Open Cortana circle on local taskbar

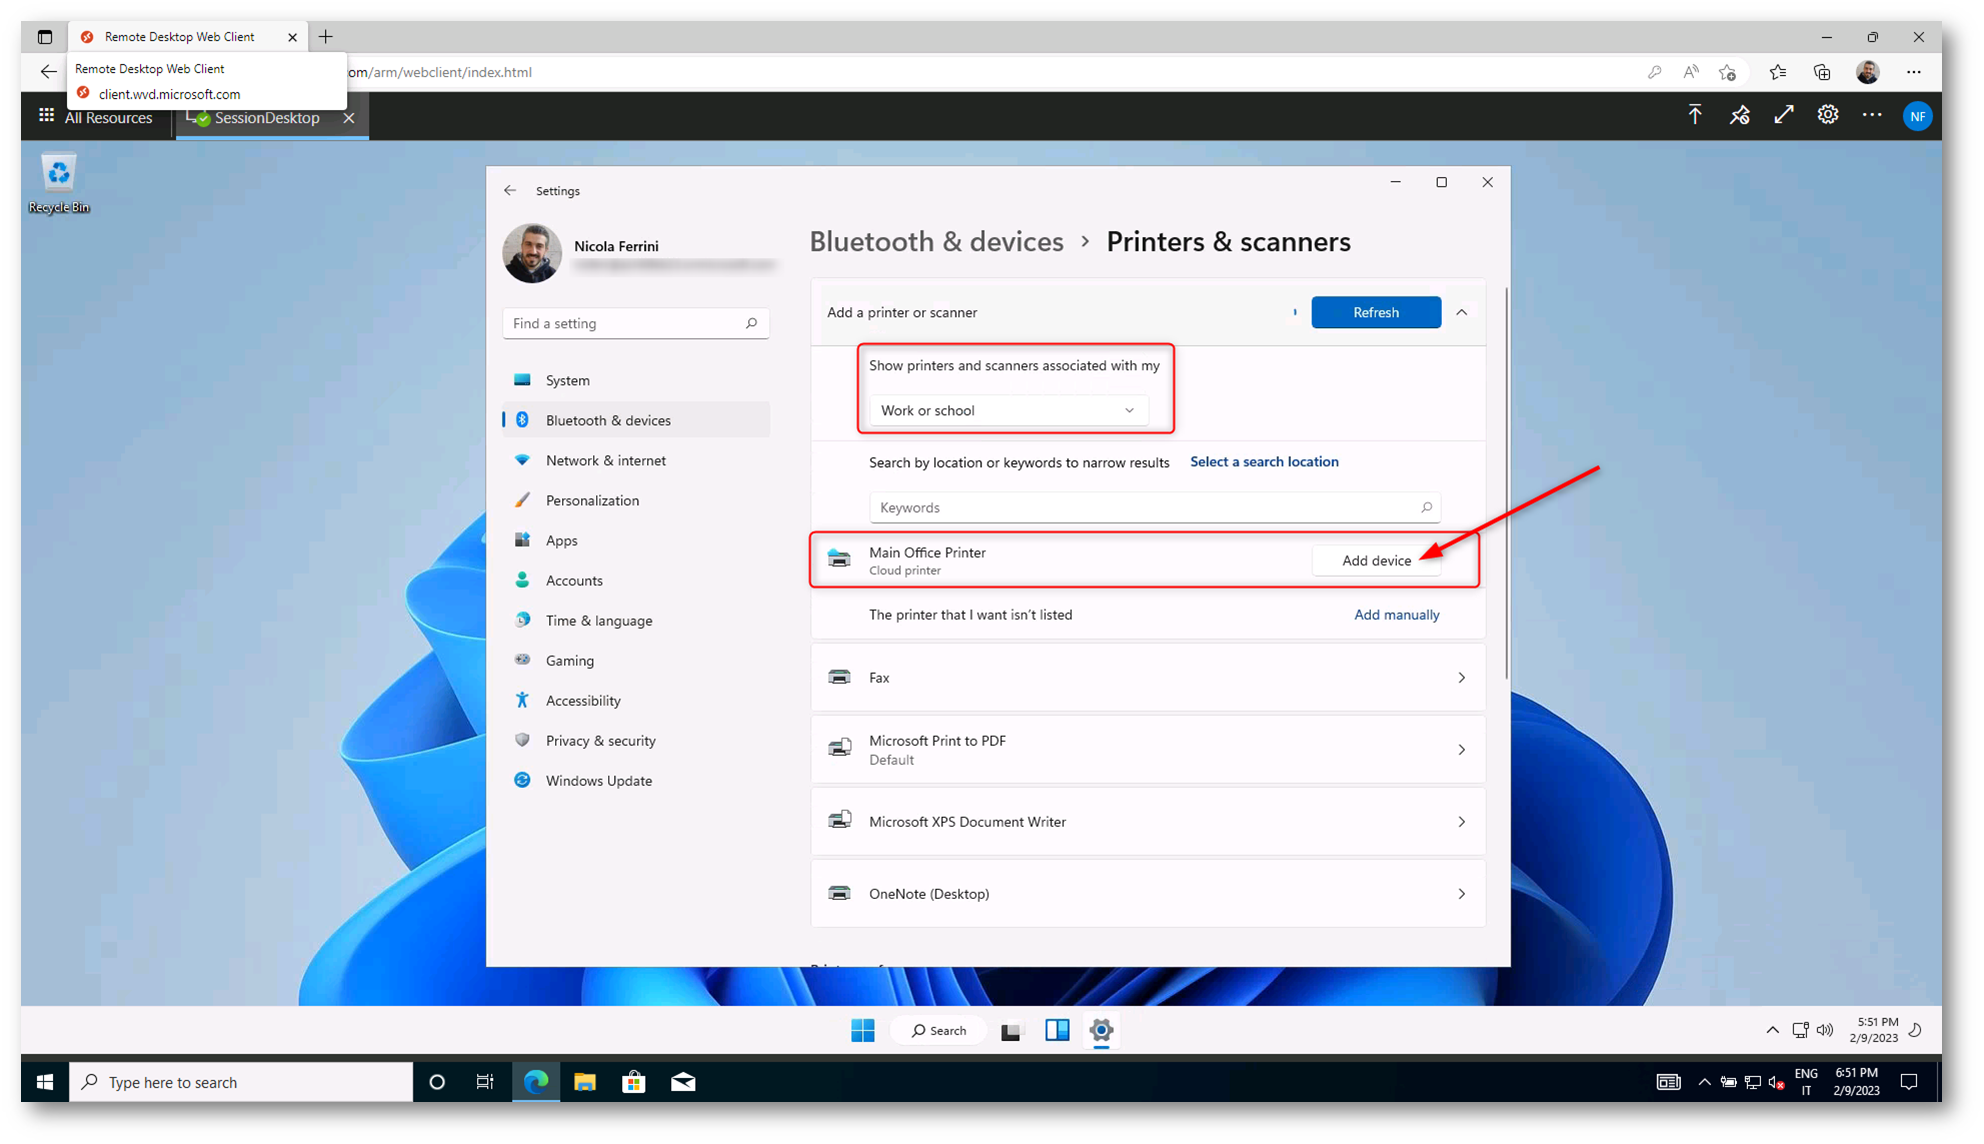[437, 1082]
